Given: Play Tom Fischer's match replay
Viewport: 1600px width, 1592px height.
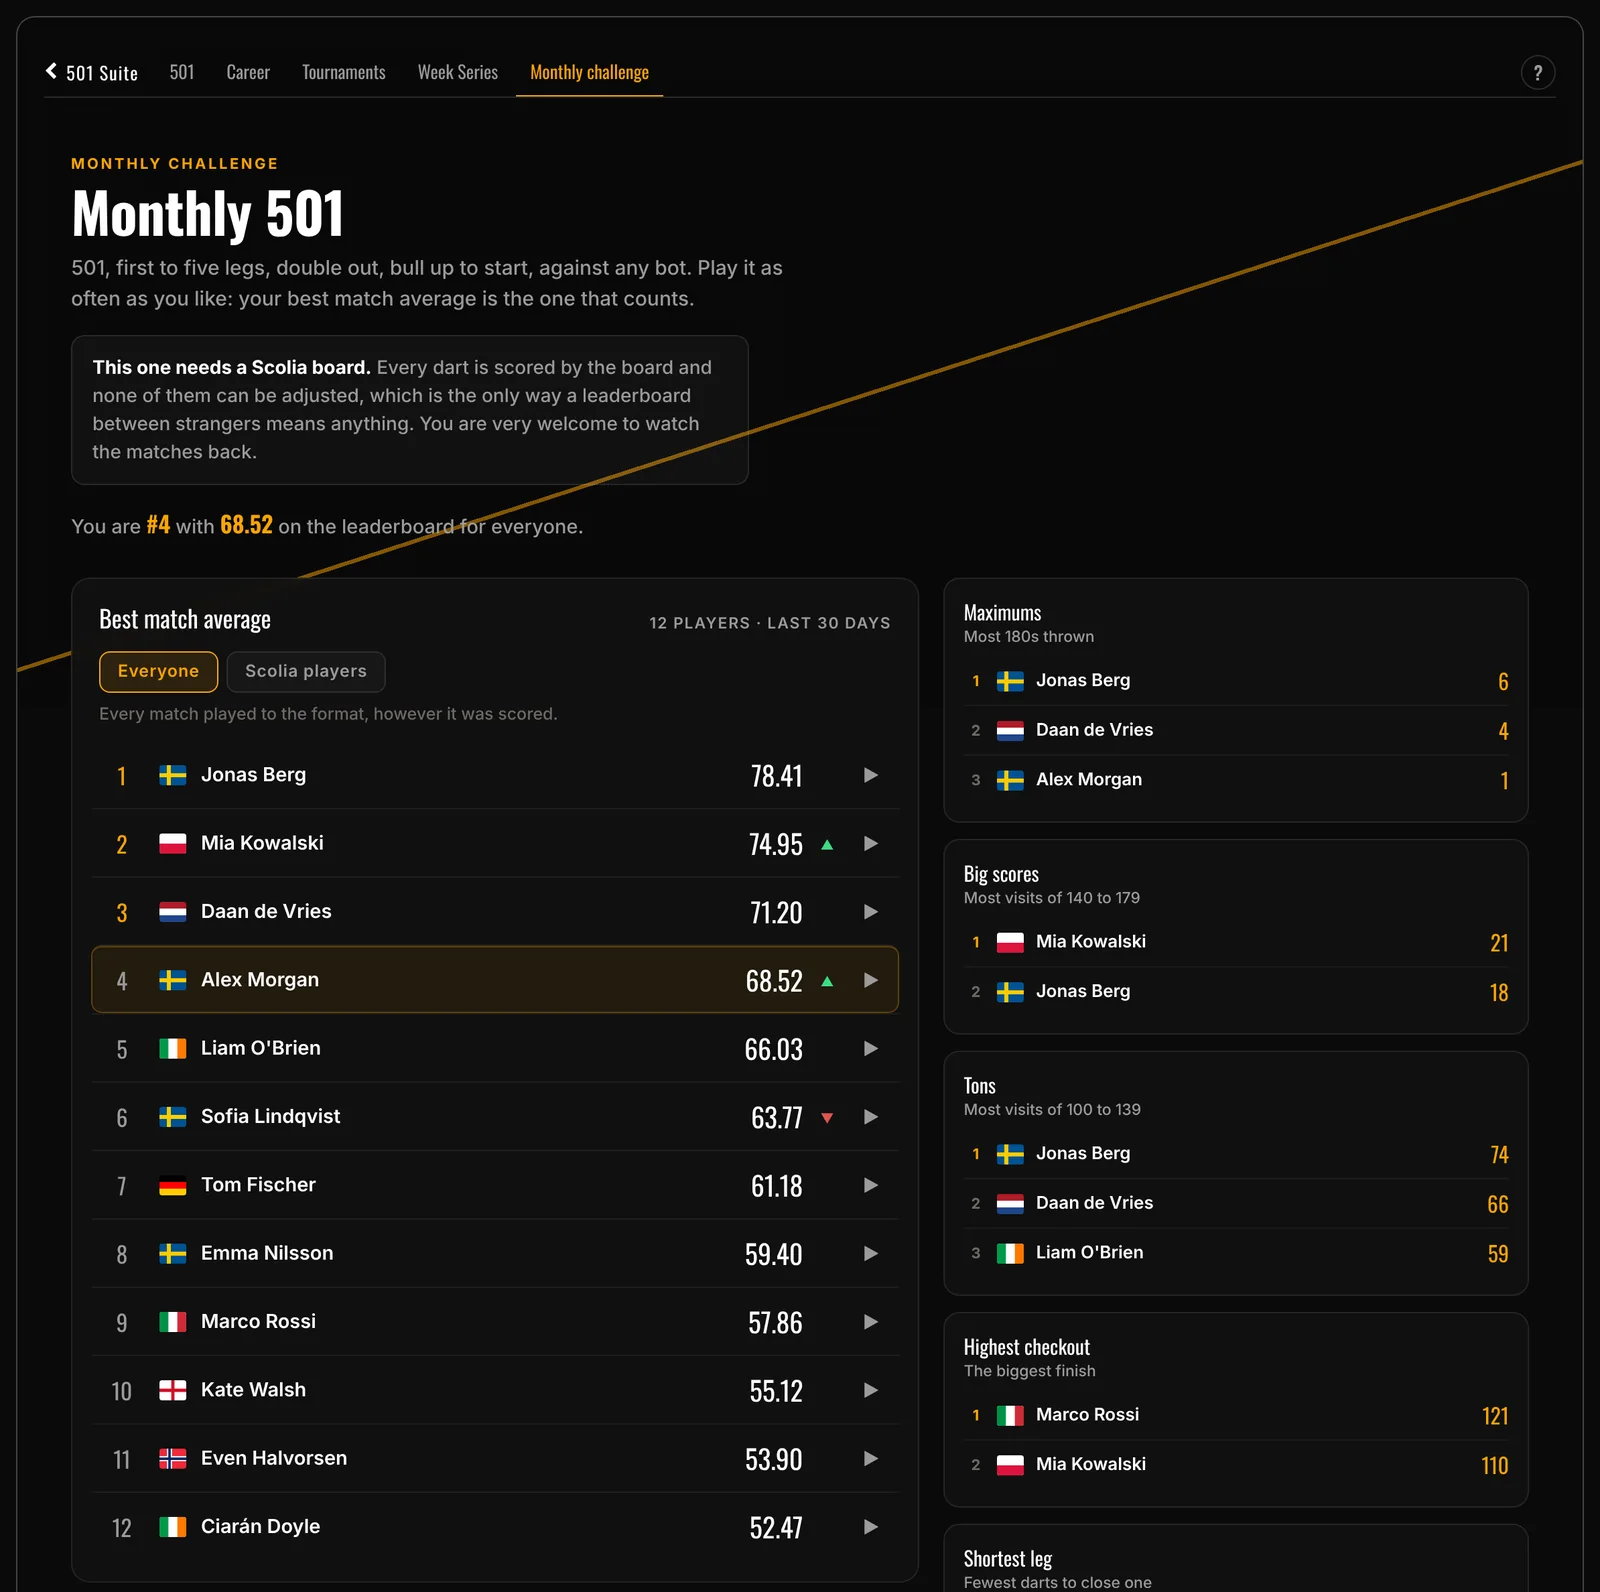Looking at the screenshot, I should 871,1185.
